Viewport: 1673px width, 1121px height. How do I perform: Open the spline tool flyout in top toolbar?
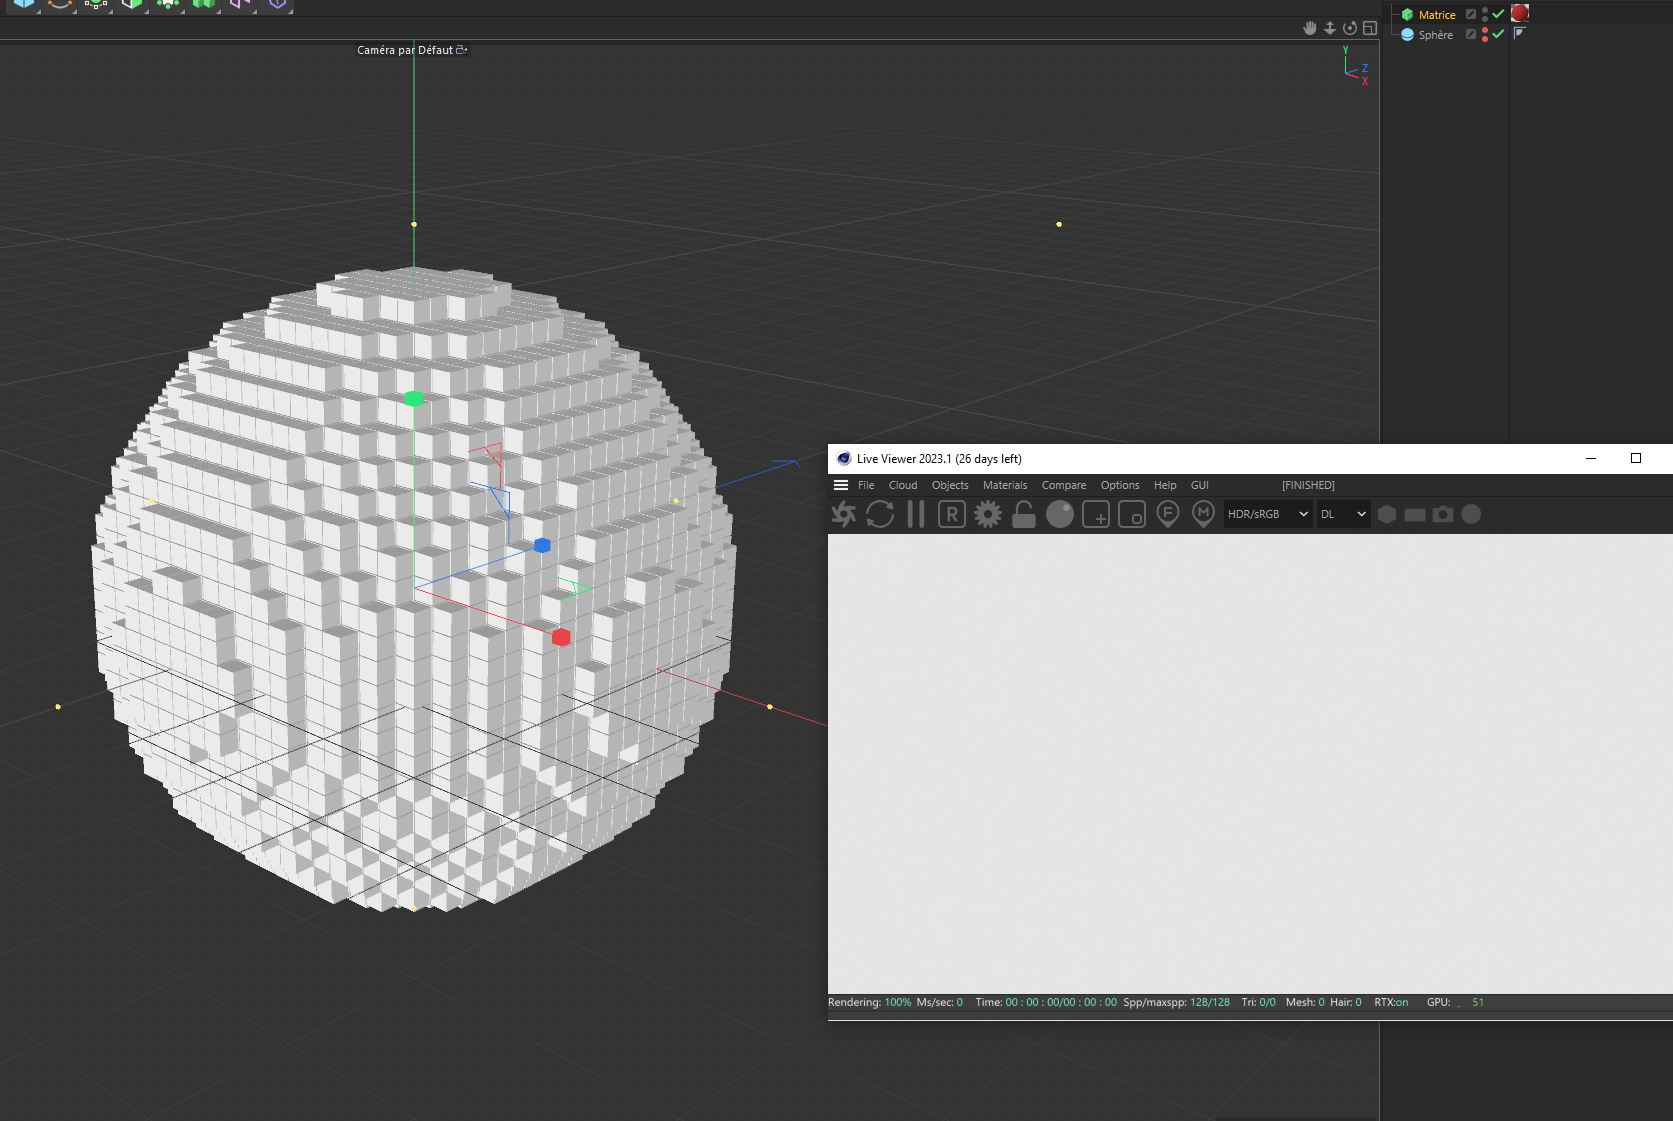59,5
